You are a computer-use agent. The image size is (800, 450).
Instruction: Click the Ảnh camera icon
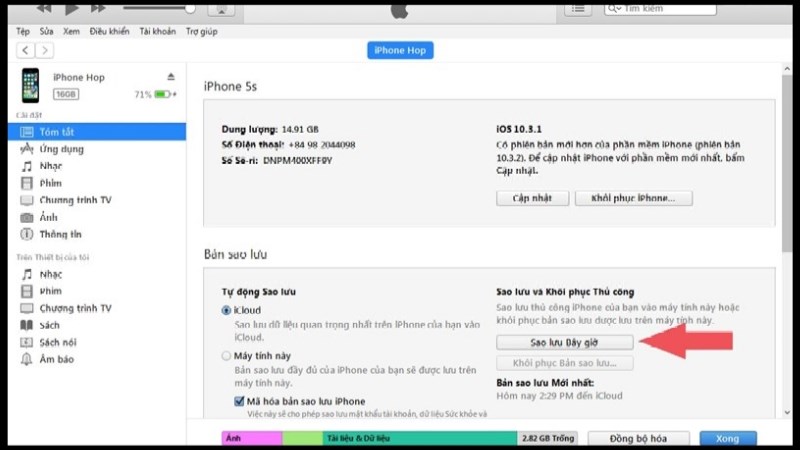(27, 217)
